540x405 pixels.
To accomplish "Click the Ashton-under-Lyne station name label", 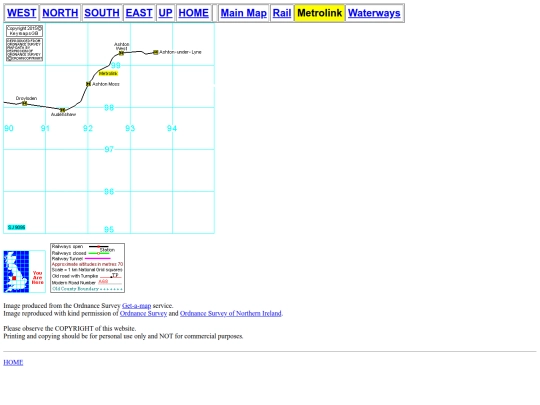I will click(x=180, y=52).
